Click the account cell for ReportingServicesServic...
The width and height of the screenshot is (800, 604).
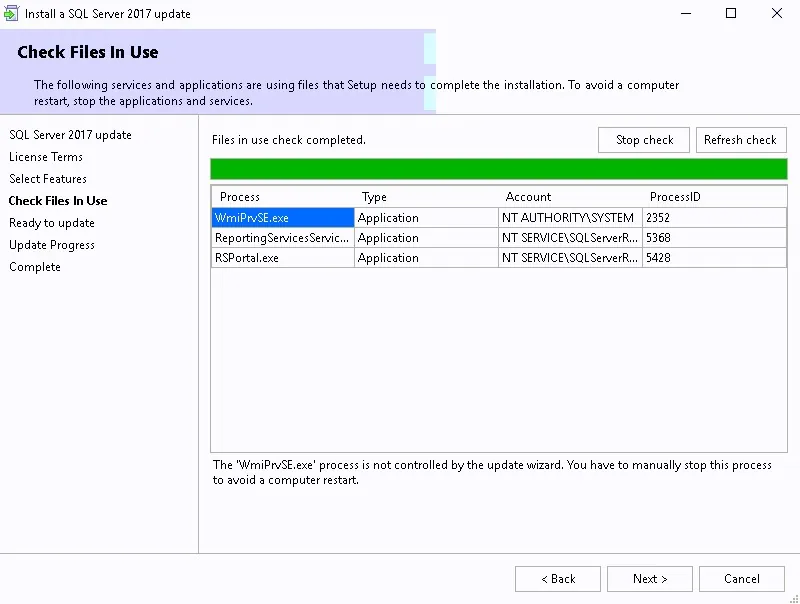(570, 238)
